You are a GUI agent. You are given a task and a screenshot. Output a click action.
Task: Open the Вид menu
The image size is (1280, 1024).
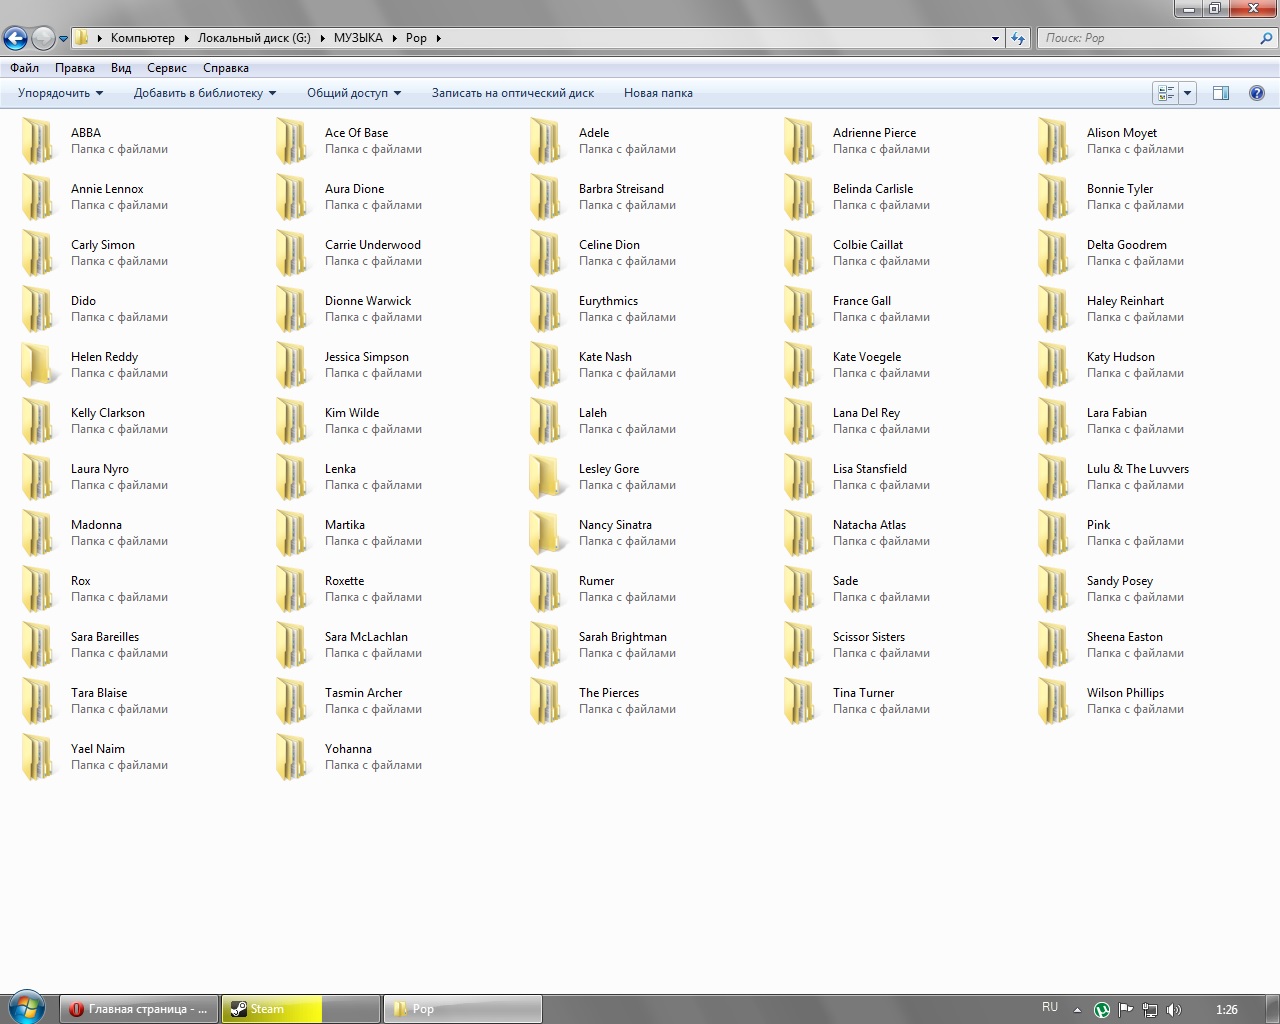tap(121, 68)
